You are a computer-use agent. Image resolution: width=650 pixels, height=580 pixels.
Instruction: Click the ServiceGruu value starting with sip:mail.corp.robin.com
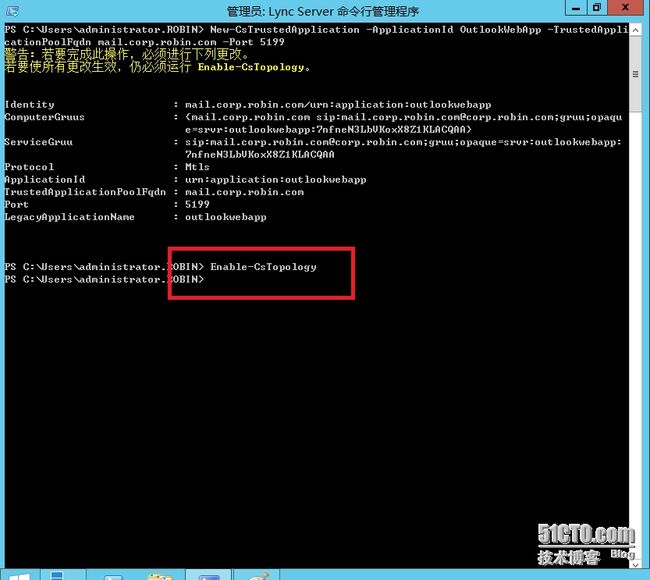click(403, 148)
